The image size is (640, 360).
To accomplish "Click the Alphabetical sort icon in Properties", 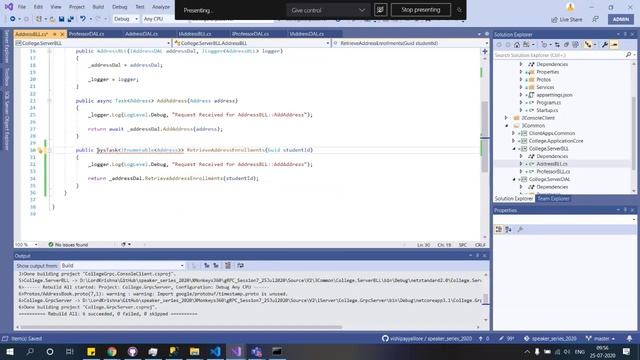I will [x=508, y=229].
